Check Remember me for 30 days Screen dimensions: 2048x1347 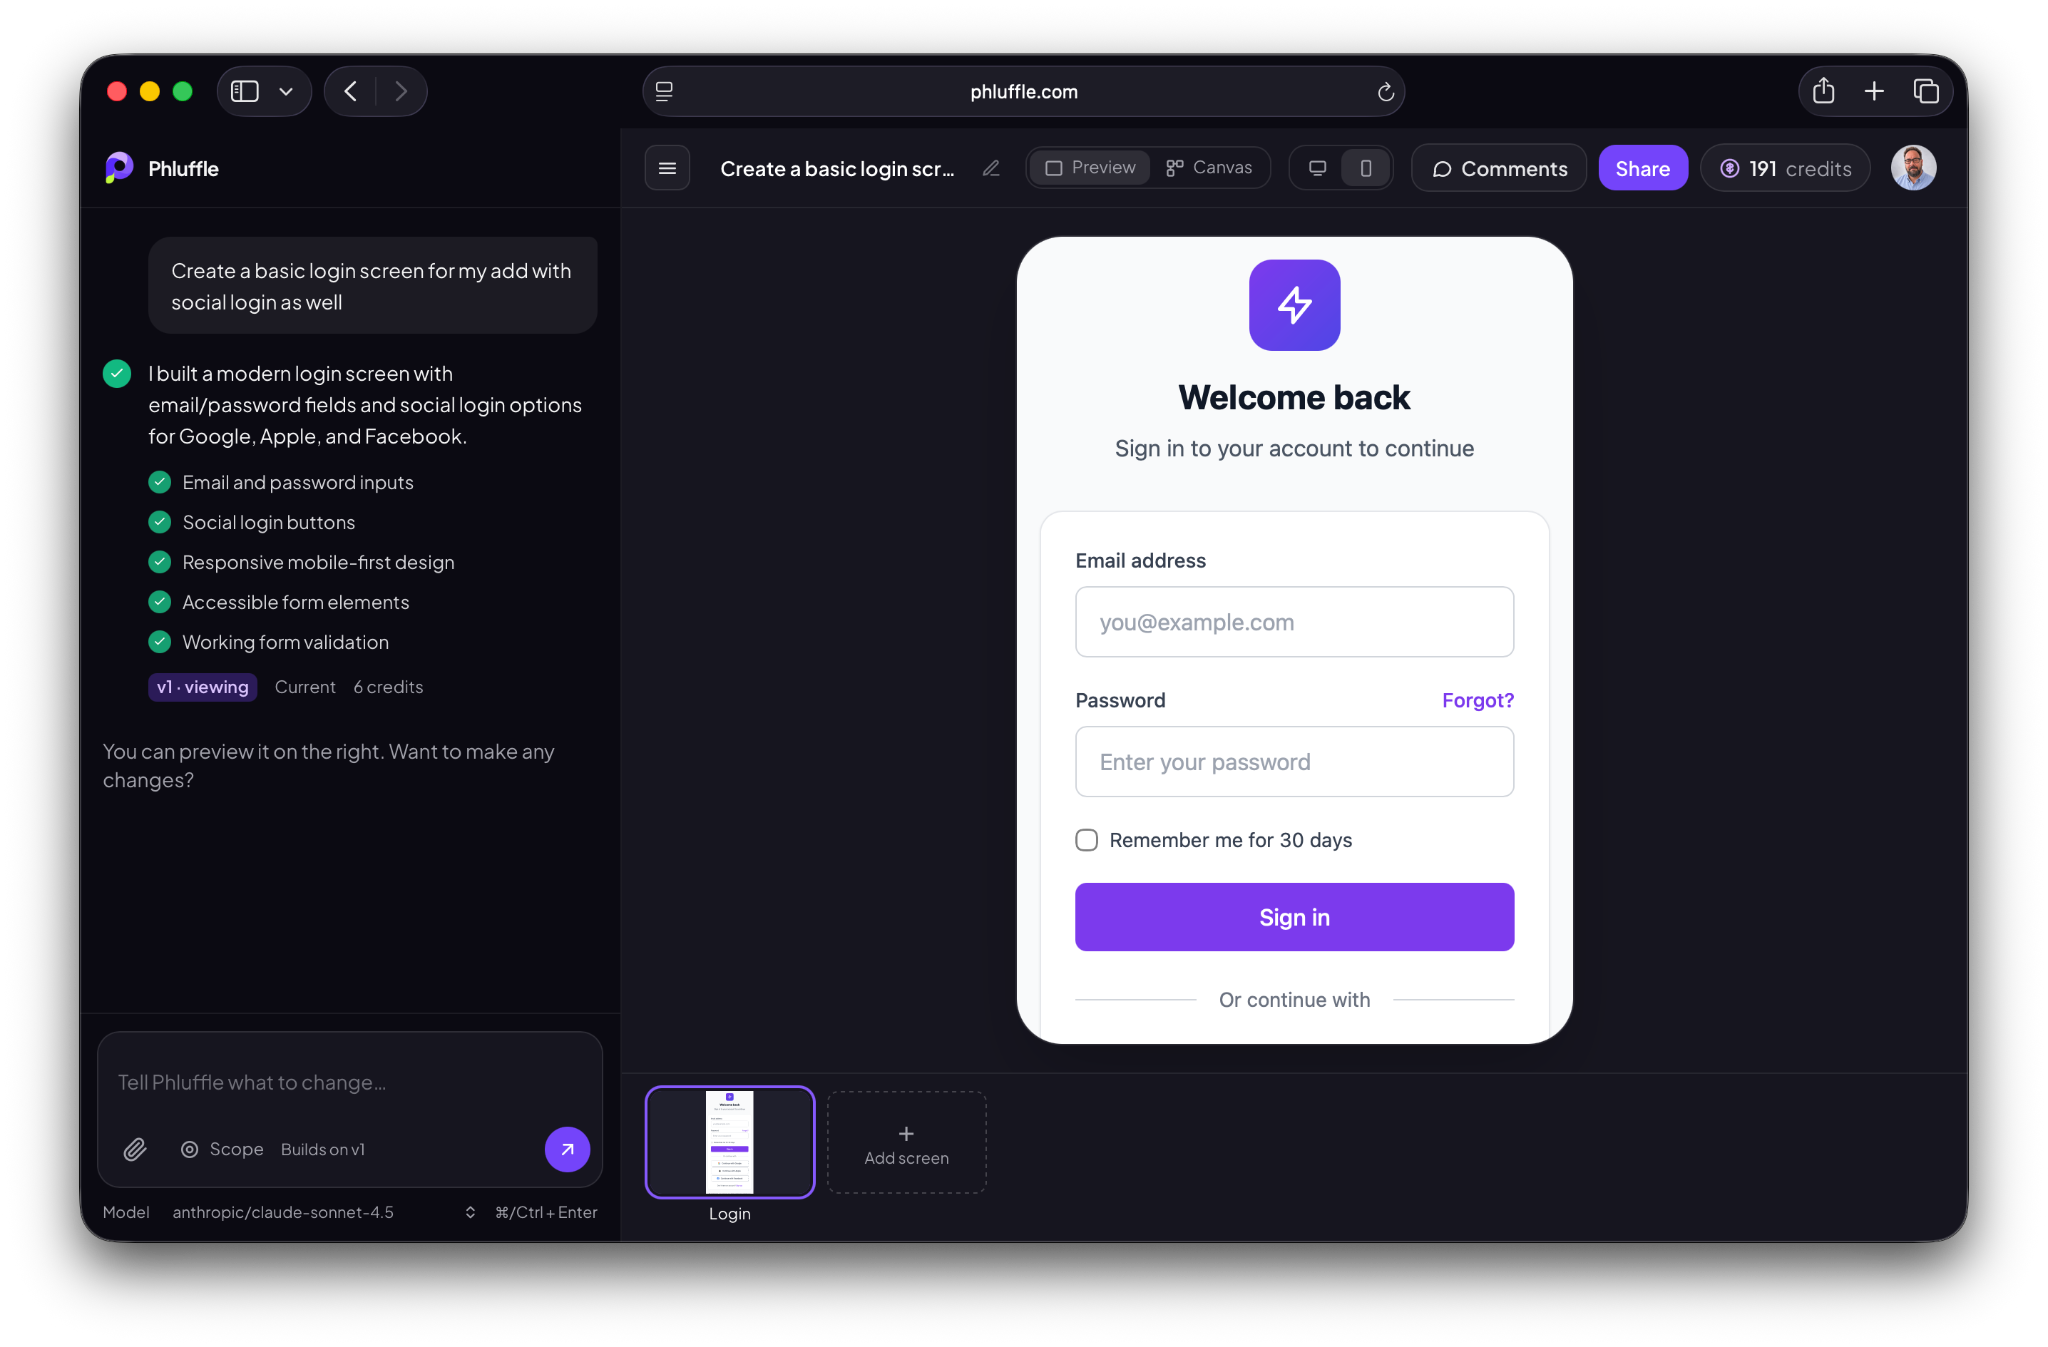pos(1086,840)
